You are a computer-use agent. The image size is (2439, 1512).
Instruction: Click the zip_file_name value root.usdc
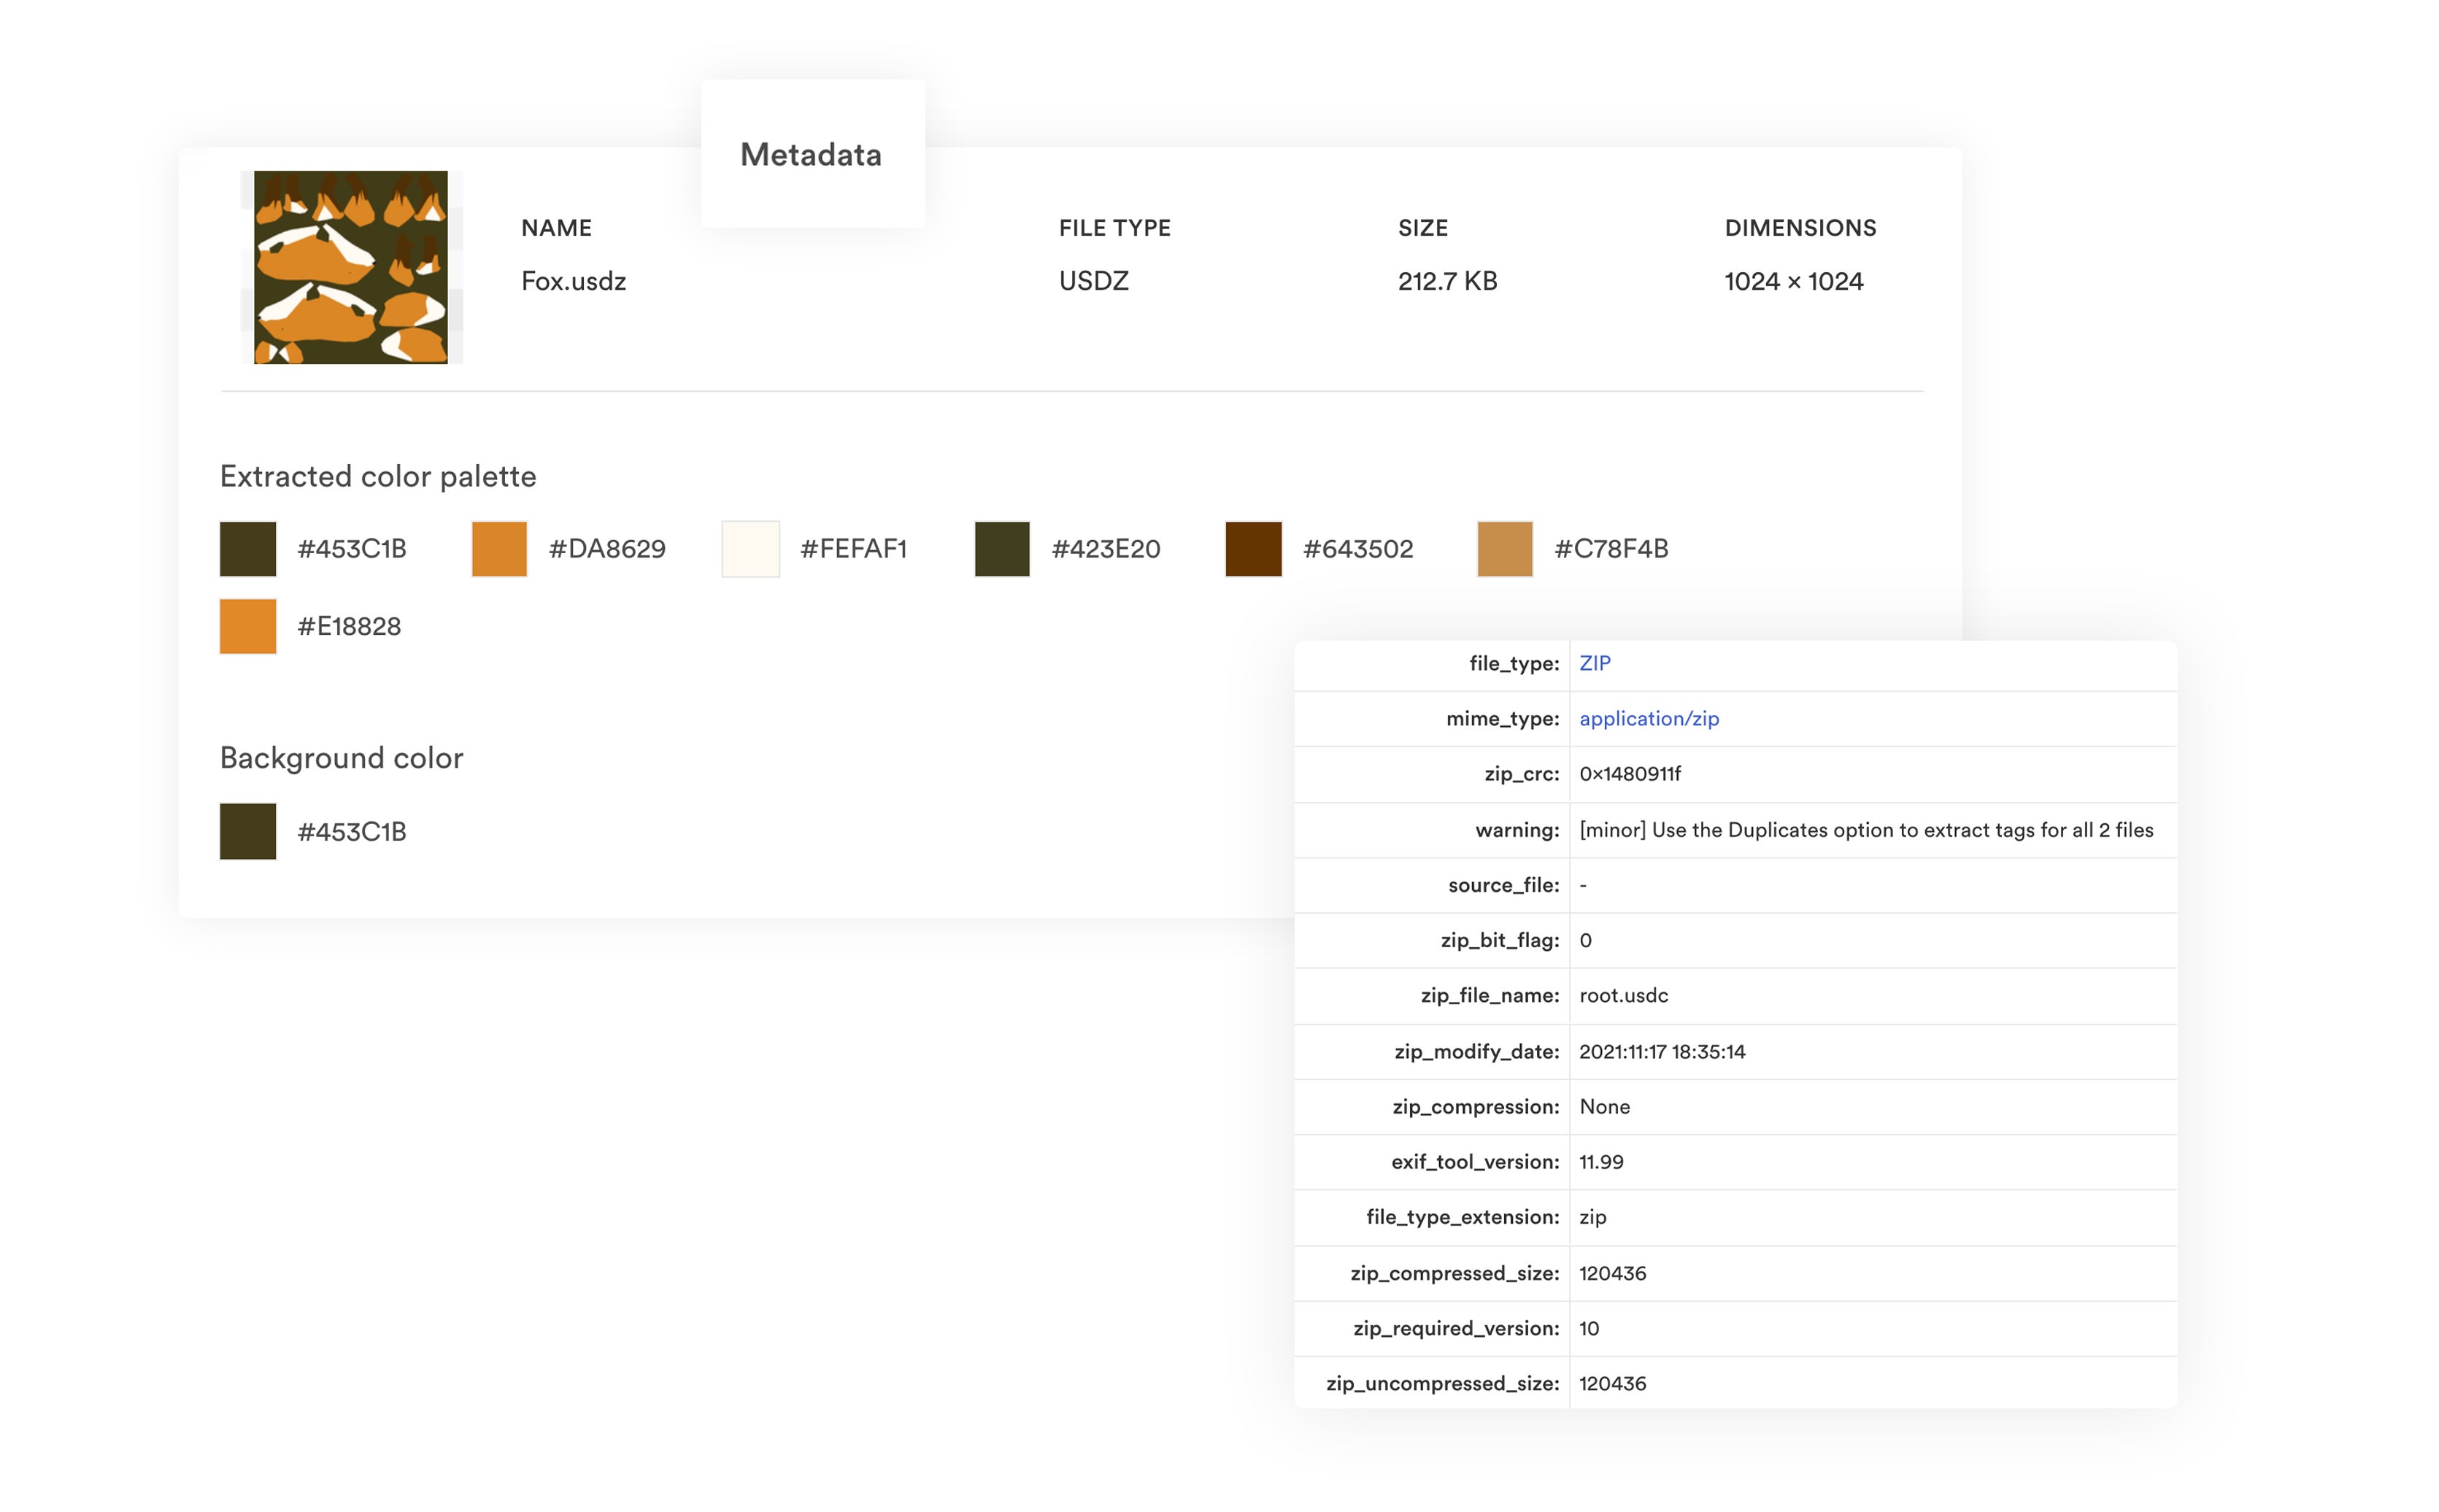pos(1623,996)
